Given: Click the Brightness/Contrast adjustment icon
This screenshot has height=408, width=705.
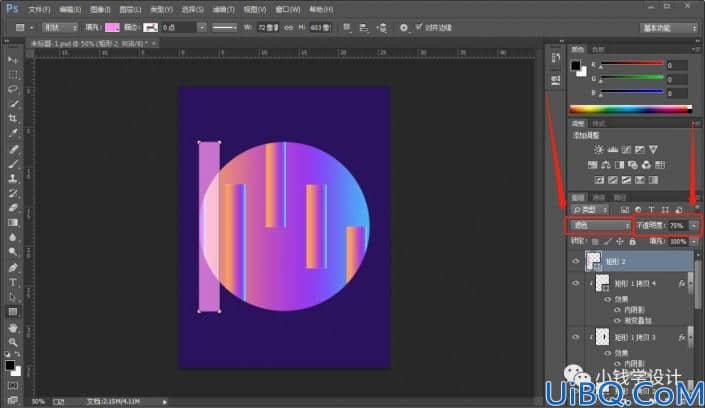Looking at the screenshot, I should tap(598, 149).
